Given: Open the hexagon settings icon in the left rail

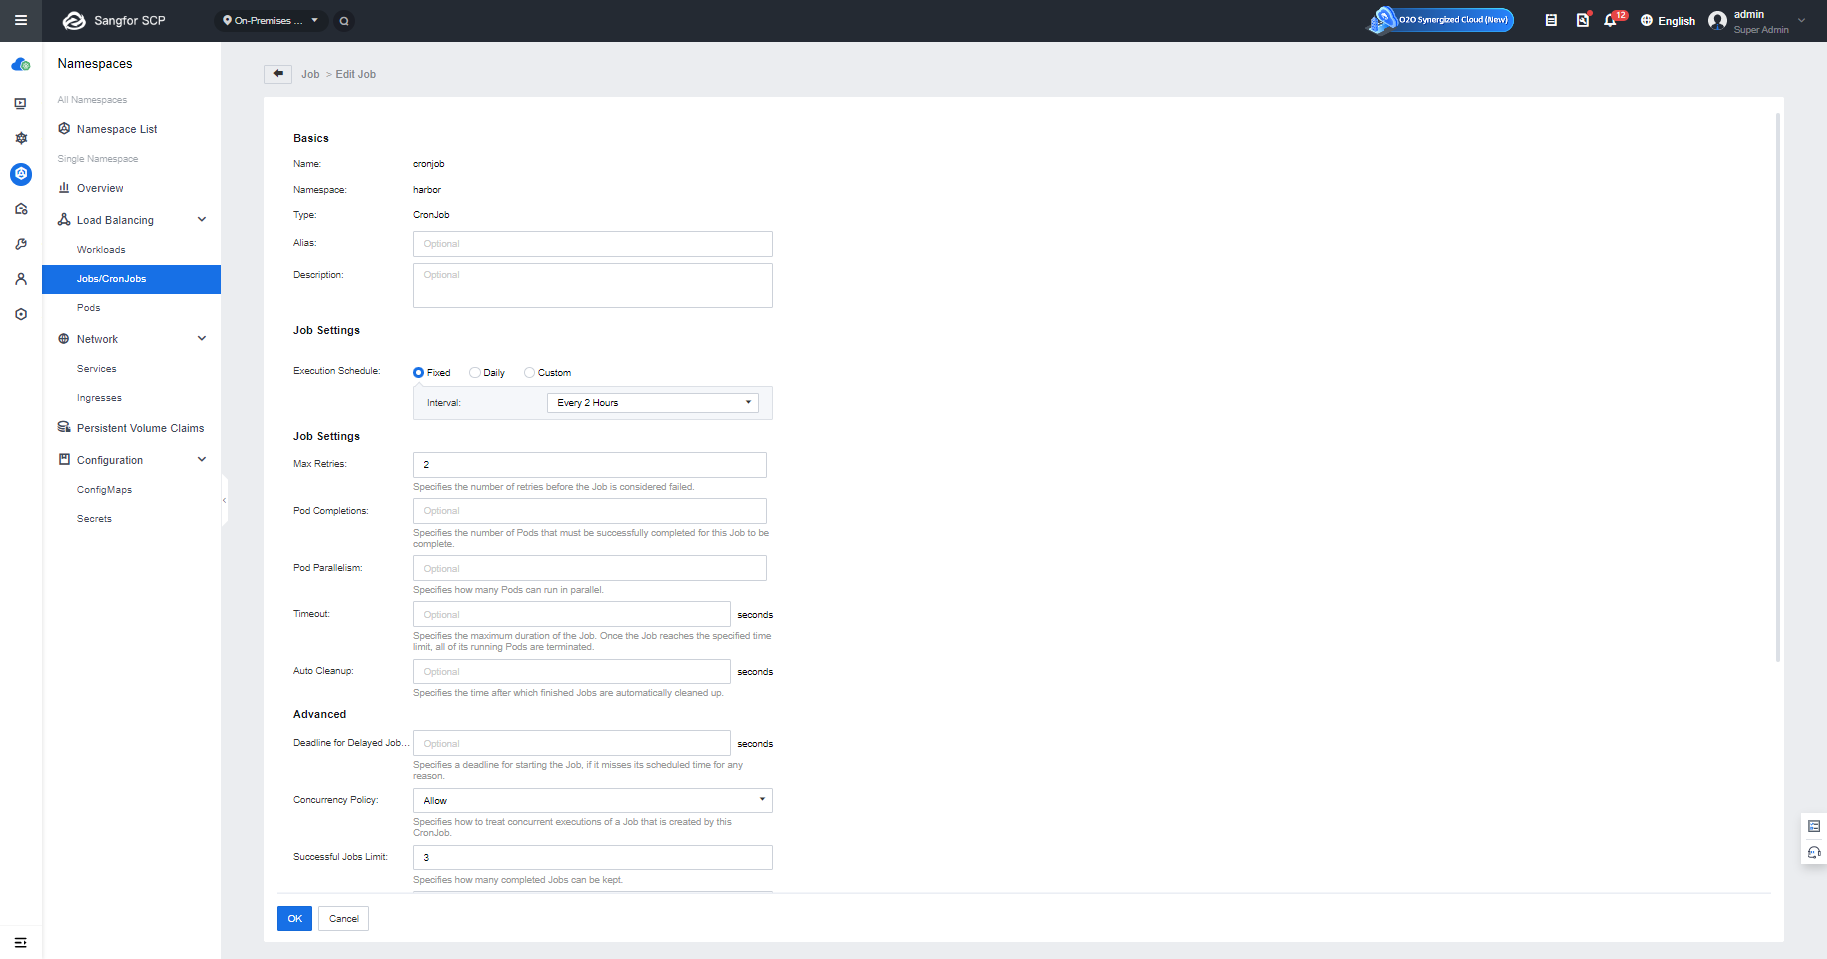Looking at the screenshot, I should pyautogui.click(x=20, y=314).
